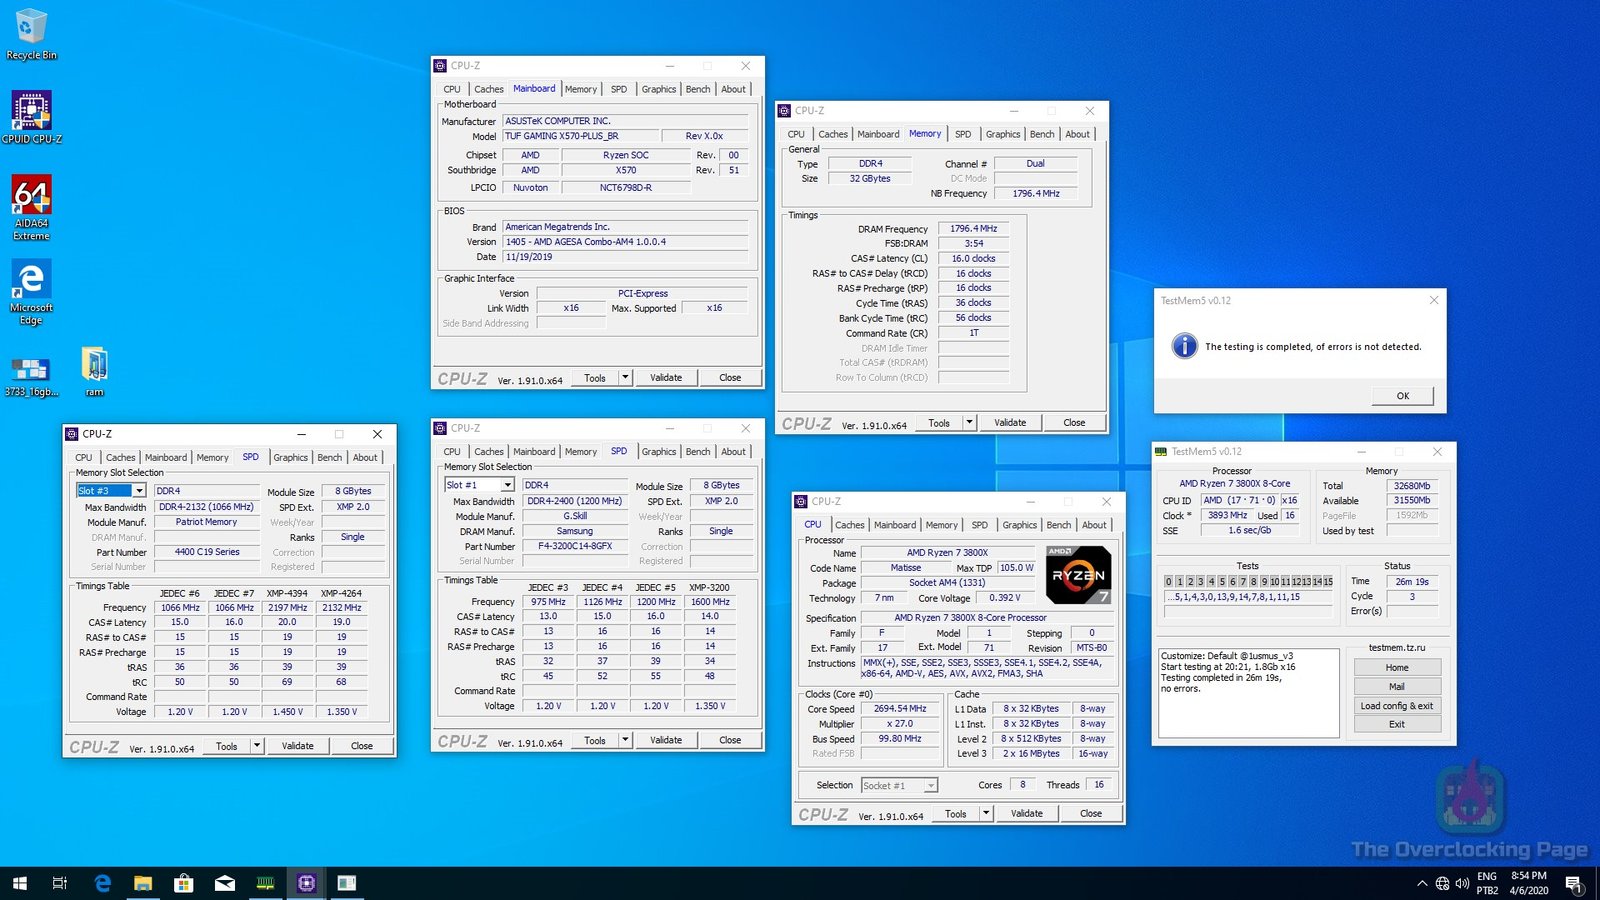1600x900 pixels.
Task: Click Validate in the Patriot Memory SPD window
Action: tap(297, 746)
